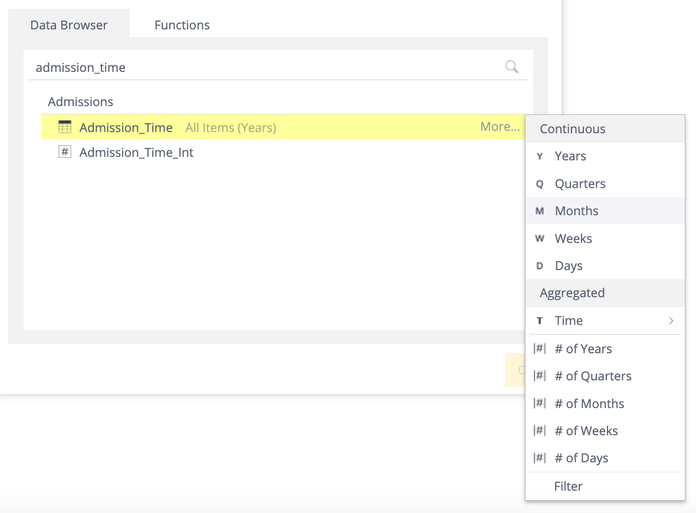The image size is (696, 513).
Task: Click the T icon beside Time
Action: [x=540, y=321]
